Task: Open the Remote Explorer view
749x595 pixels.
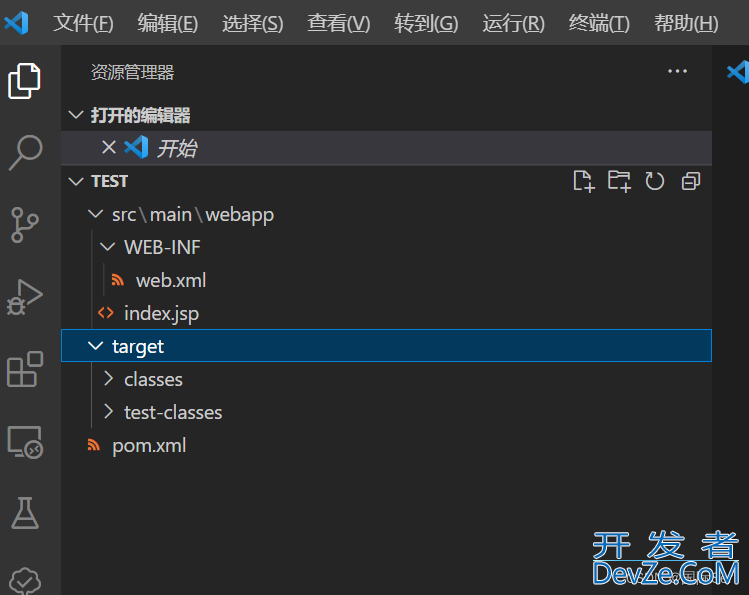Action: tap(25, 442)
